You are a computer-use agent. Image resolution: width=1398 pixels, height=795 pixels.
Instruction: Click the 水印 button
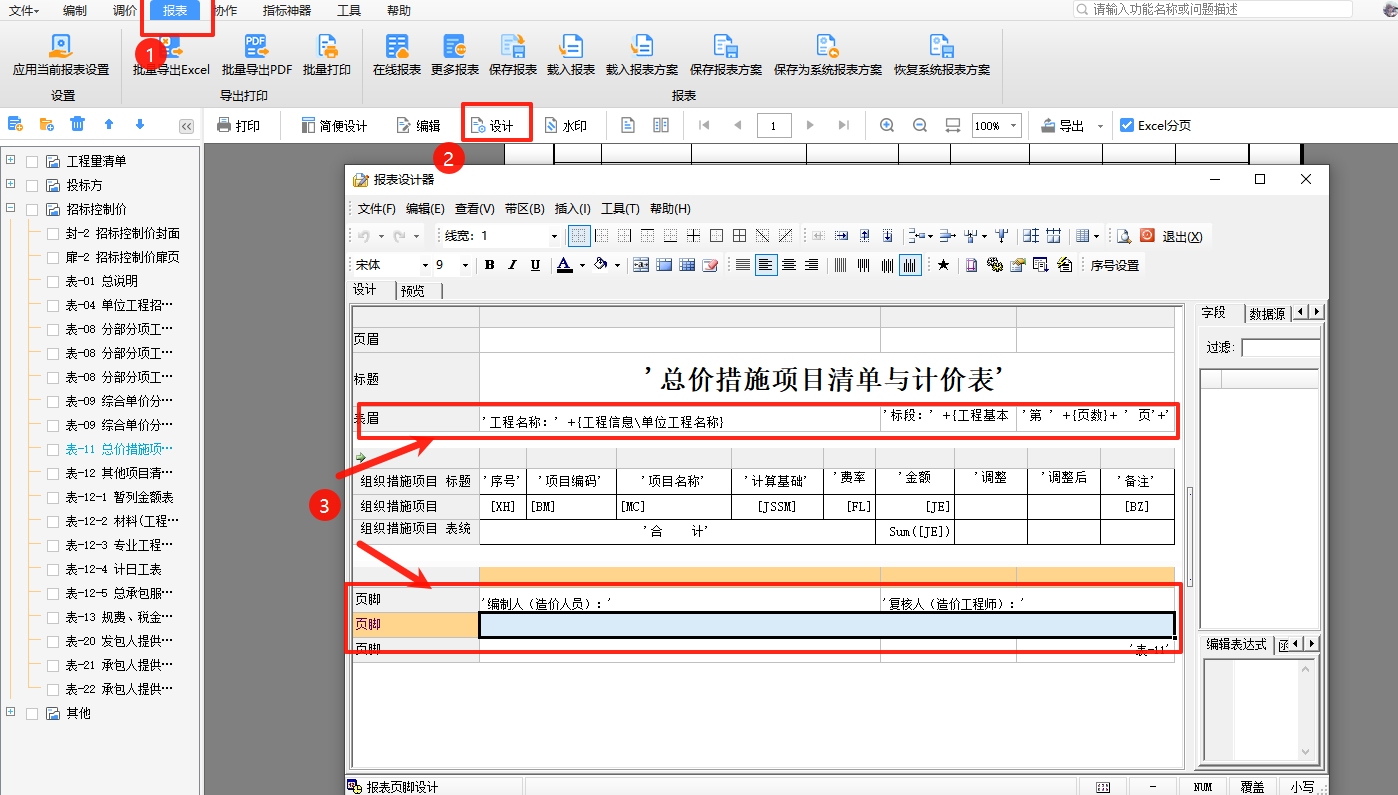coord(565,126)
